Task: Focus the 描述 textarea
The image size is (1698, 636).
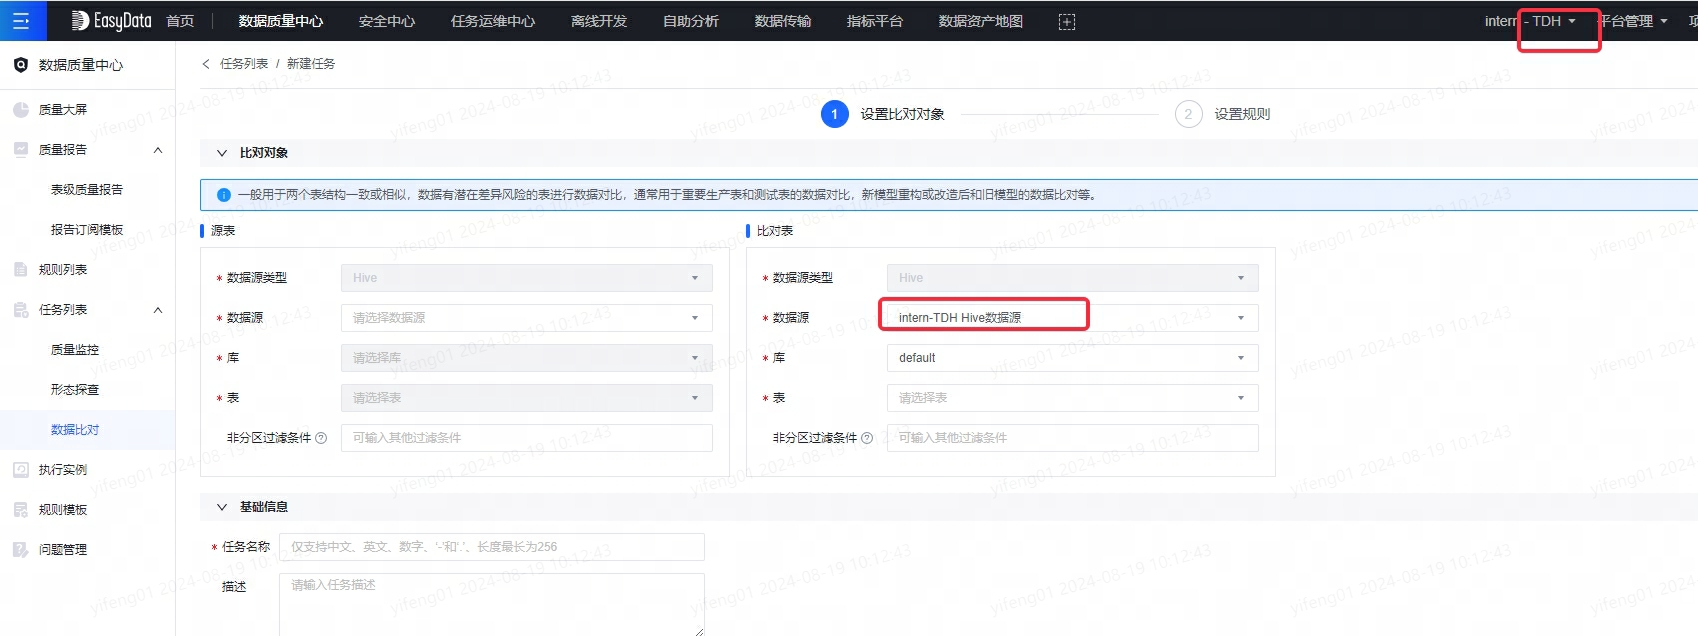Action: (x=492, y=604)
